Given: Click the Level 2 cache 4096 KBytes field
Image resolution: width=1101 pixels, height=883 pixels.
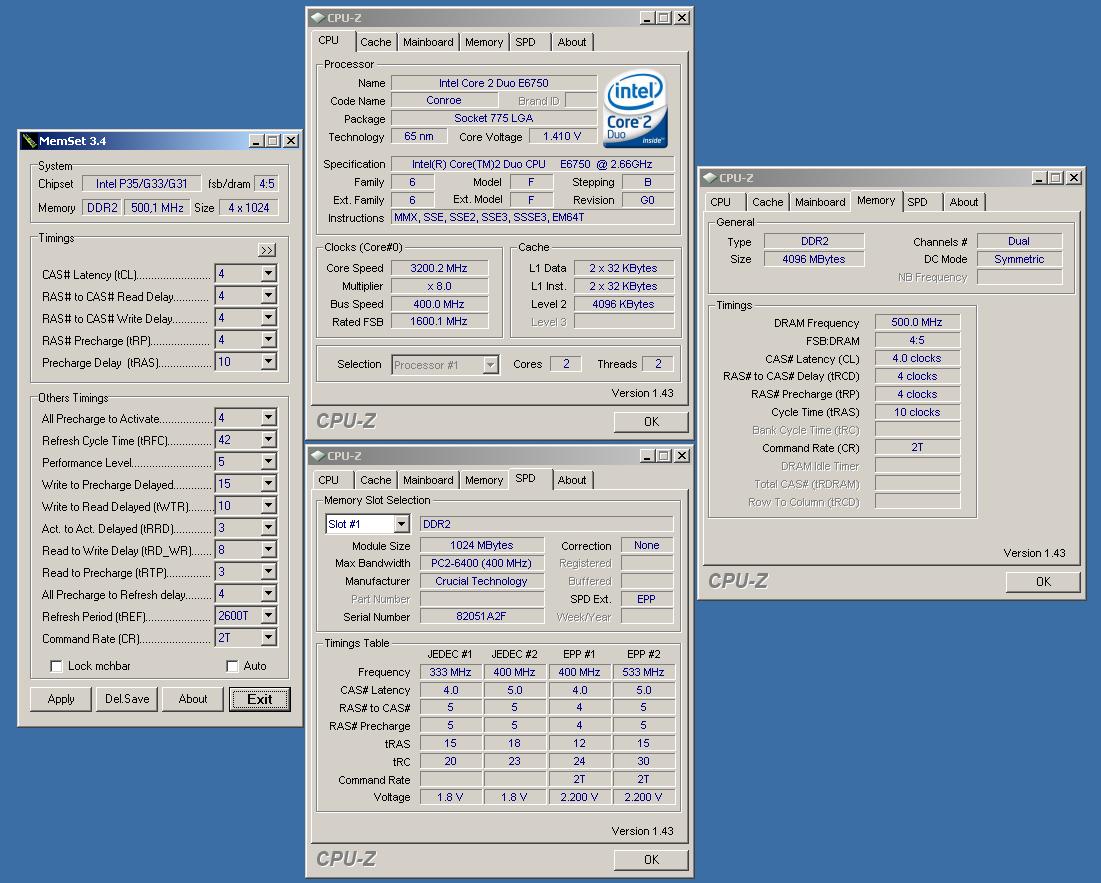Looking at the screenshot, I should tap(623, 304).
